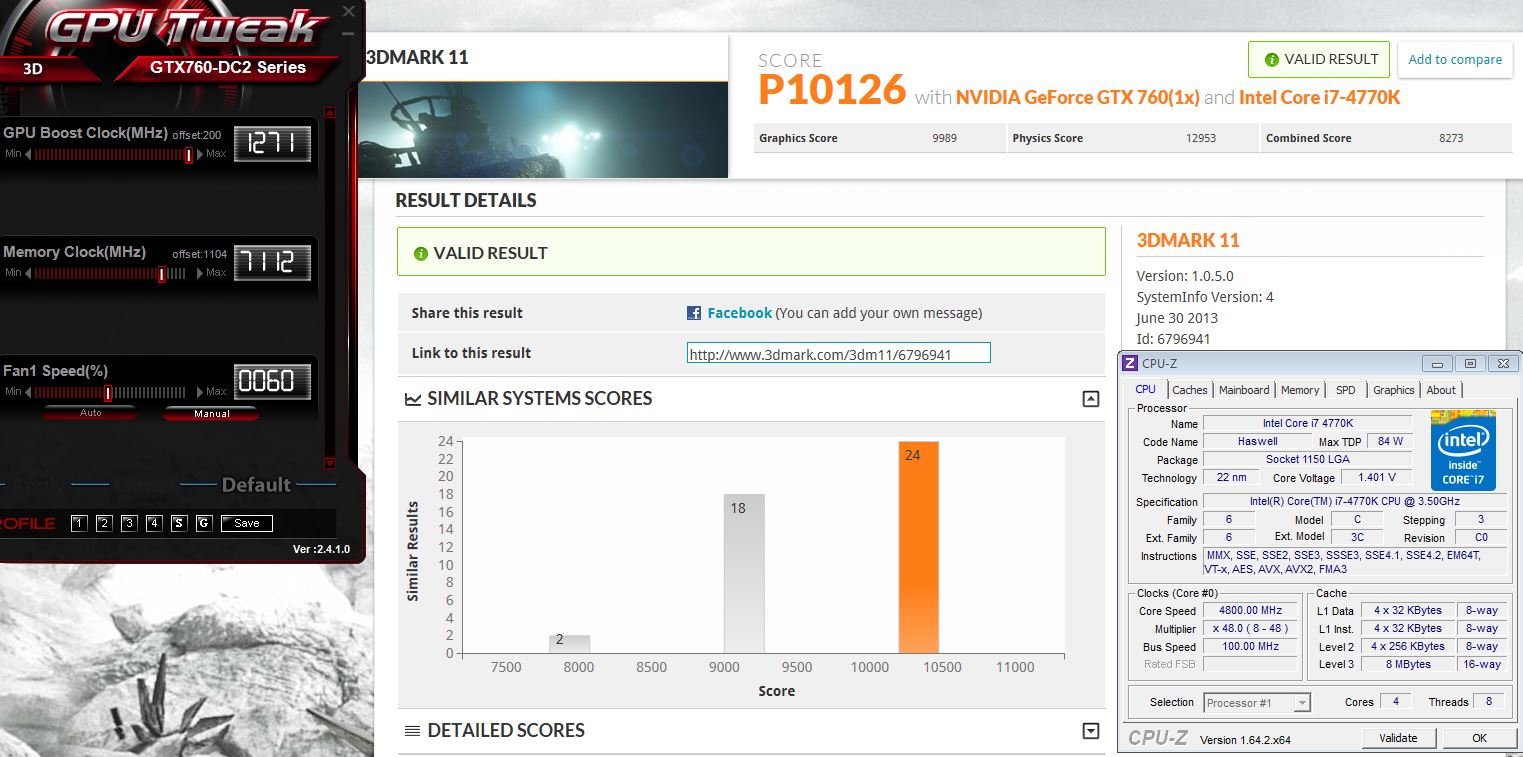Click the Detailed Scores list icon

click(412, 731)
